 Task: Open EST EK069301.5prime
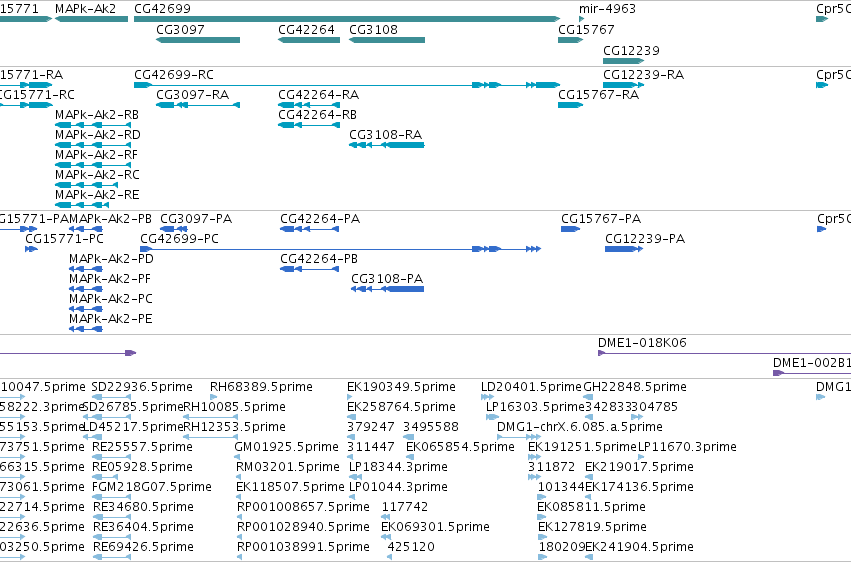tap(386, 537)
